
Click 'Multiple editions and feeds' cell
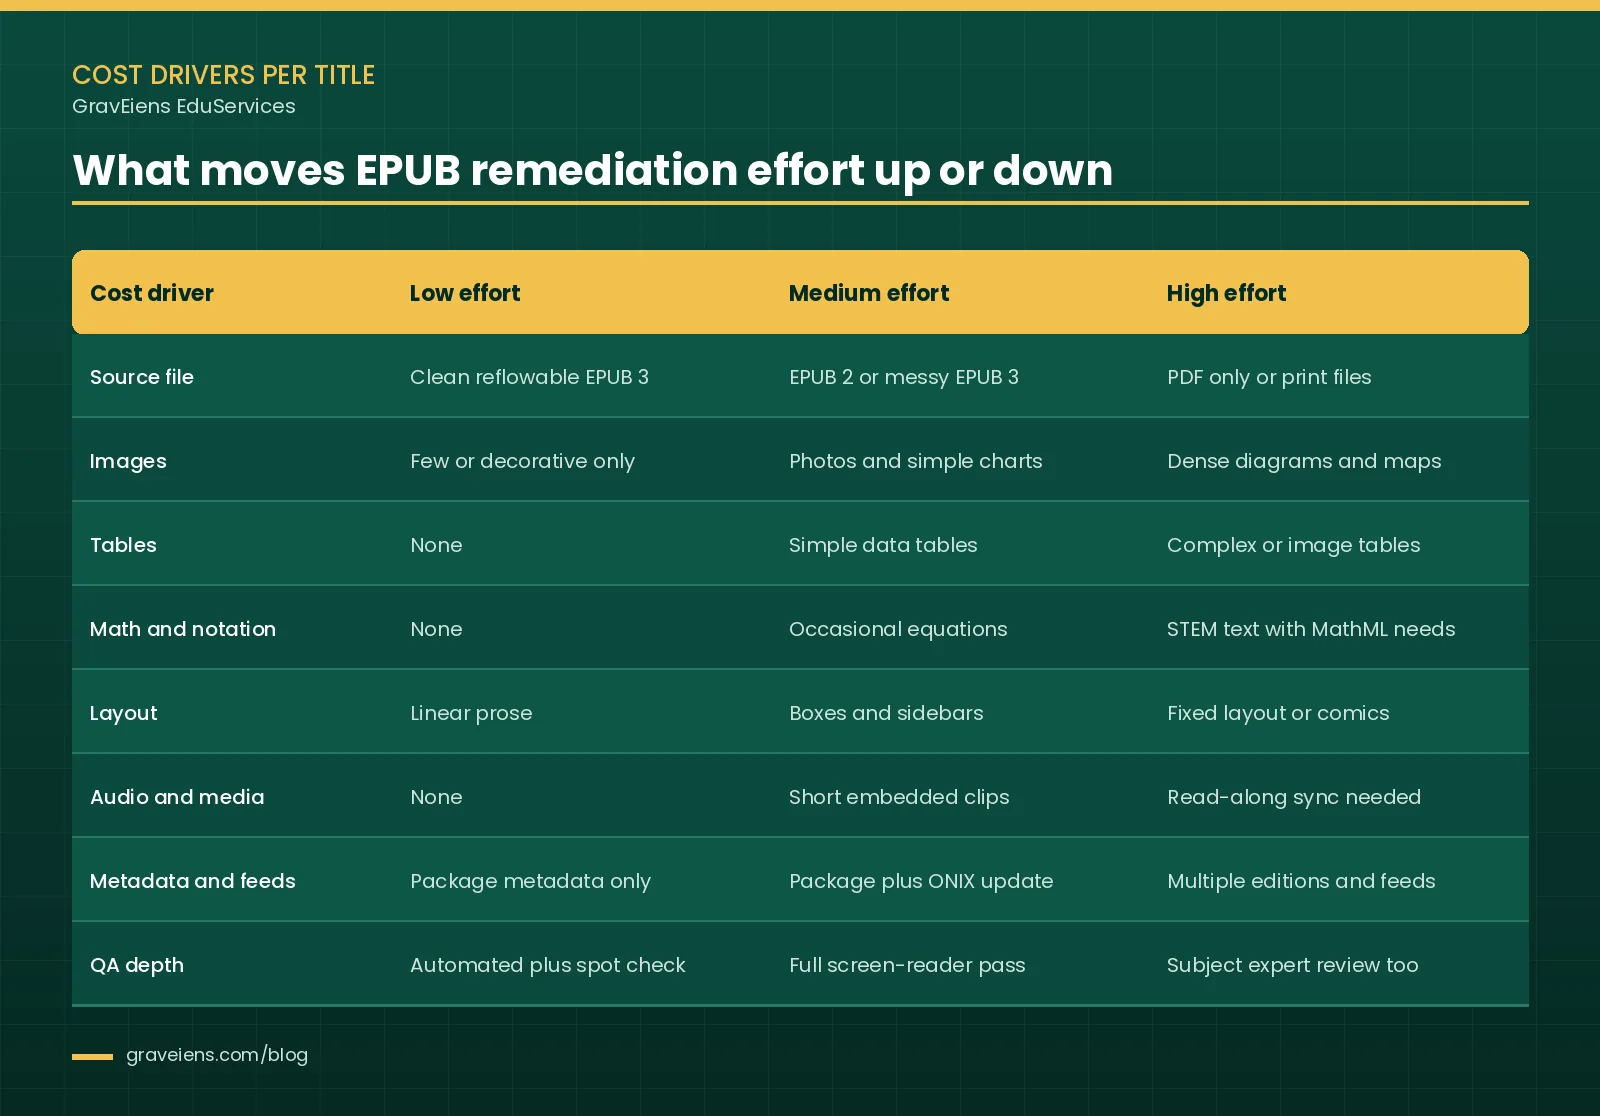point(1301,881)
